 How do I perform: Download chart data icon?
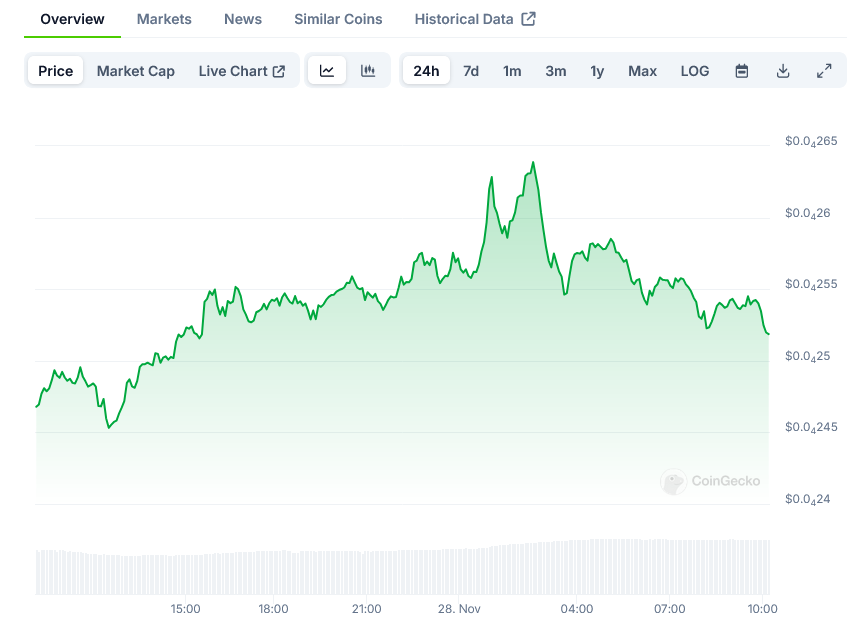(x=783, y=71)
